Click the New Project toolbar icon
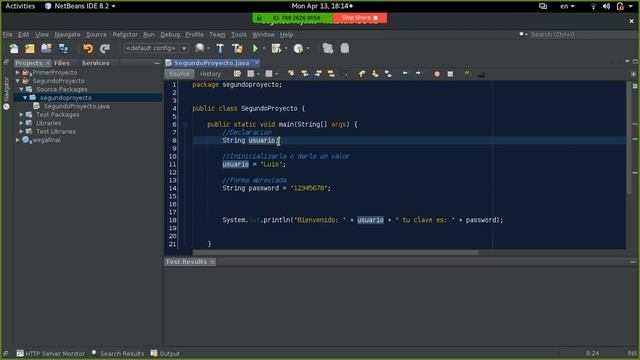 click(30, 49)
